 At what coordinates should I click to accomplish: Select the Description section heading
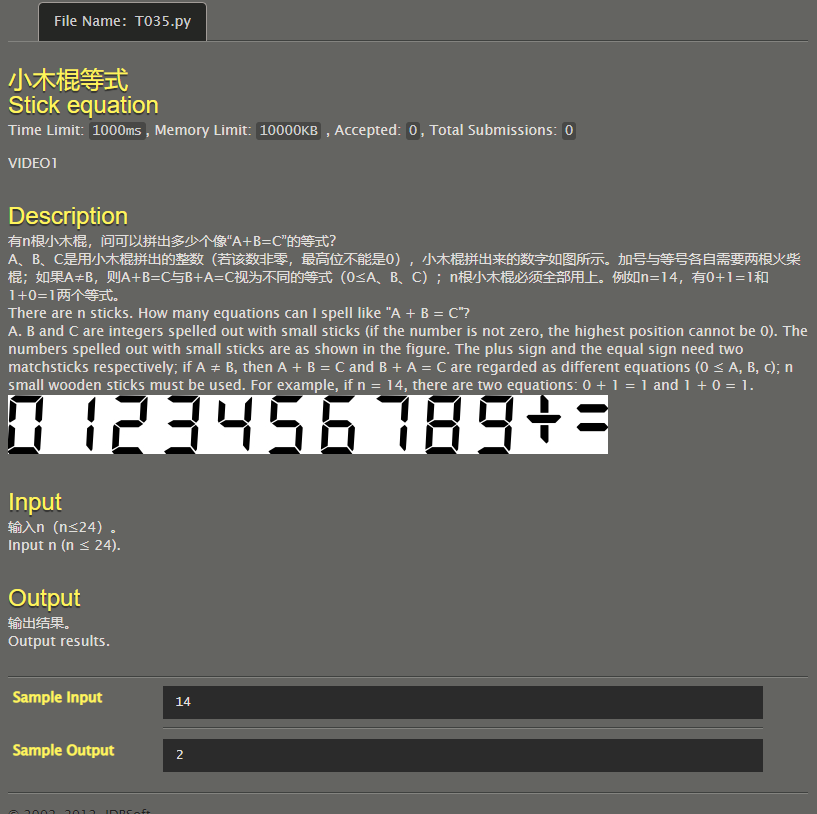coord(67,216)
